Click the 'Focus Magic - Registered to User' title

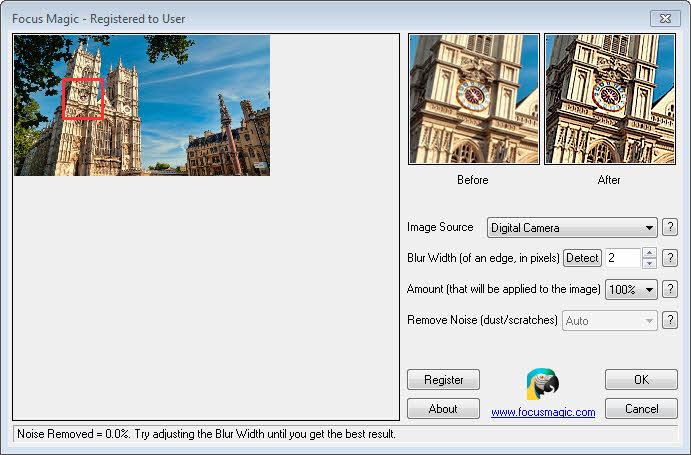(x=99, y=19)
